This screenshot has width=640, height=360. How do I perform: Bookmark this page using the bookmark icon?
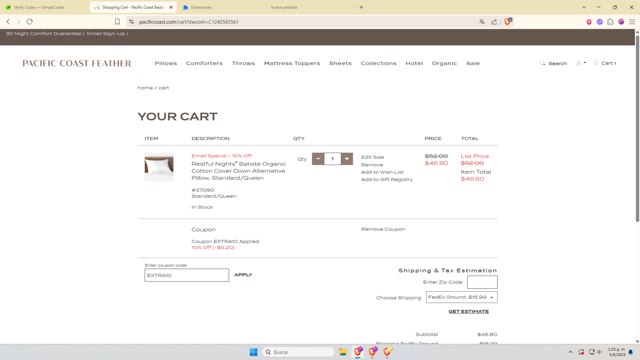117,22
